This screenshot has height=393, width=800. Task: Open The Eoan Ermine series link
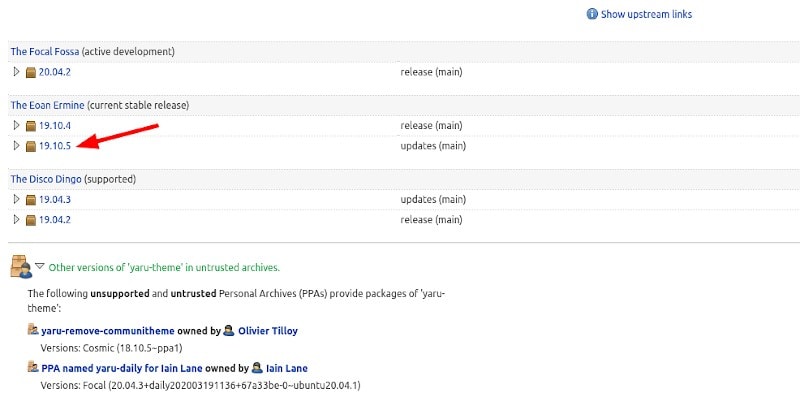tap(47, 105)
